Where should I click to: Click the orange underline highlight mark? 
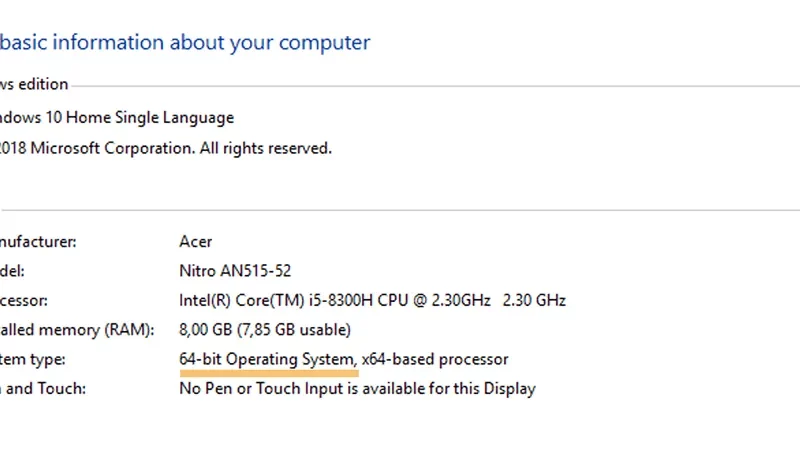[x=269, y=373]
